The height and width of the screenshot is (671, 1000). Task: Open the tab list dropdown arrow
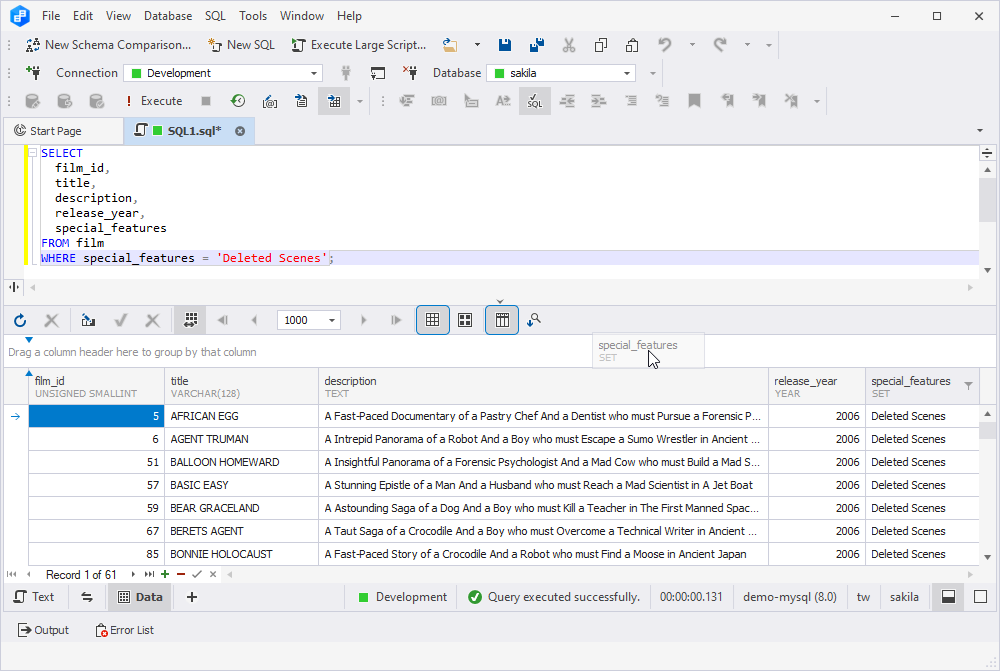(x=980, y=131)
